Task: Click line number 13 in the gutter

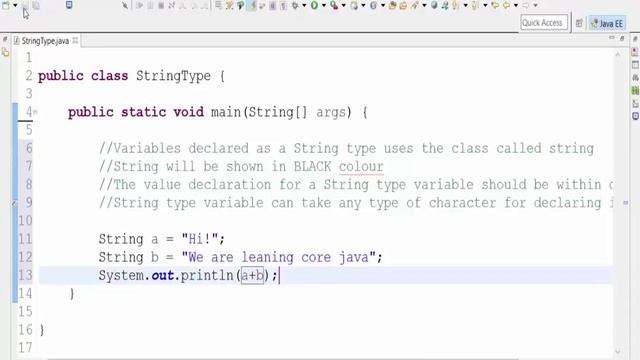Action: click(25, 275)
